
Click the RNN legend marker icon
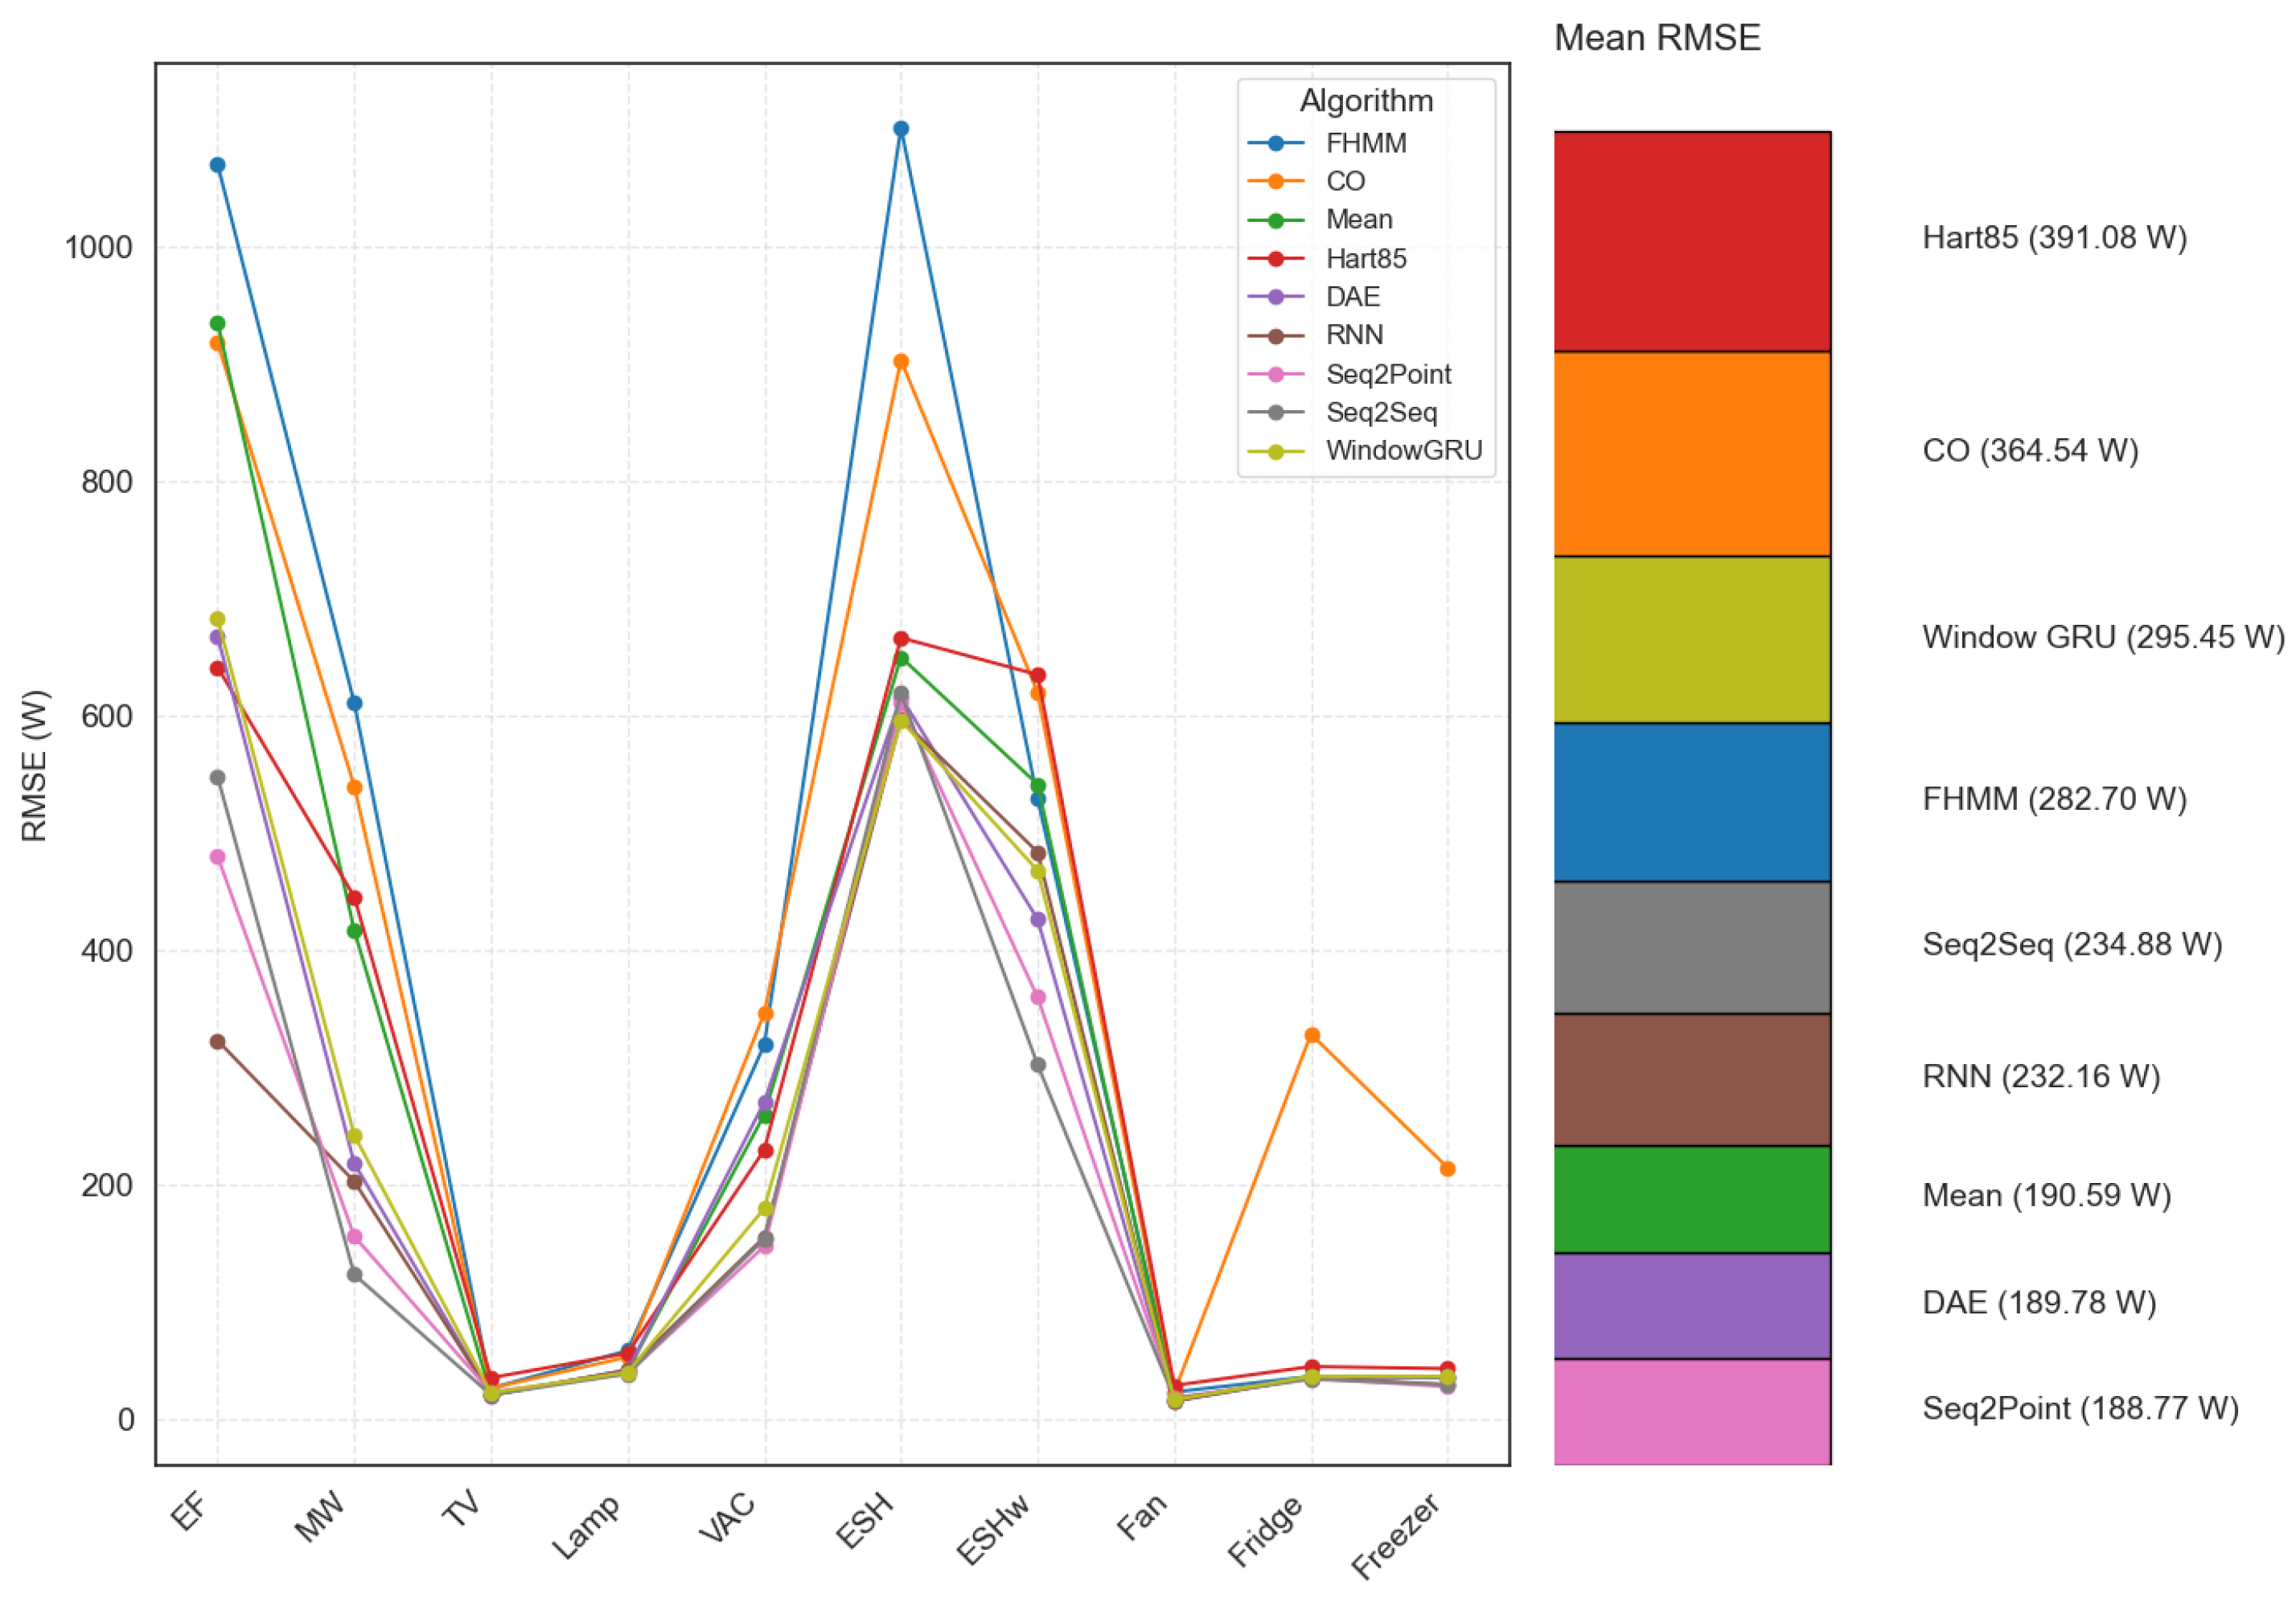(x=1276, y=335)
